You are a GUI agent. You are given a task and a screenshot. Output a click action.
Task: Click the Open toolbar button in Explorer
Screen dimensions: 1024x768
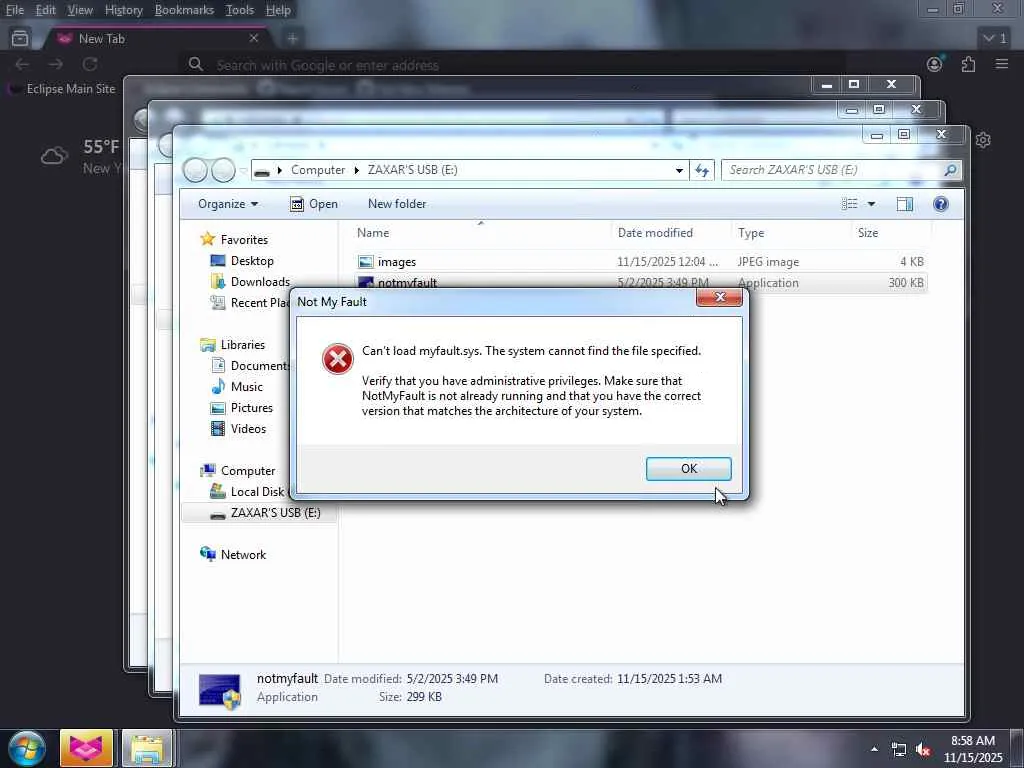(x=314, y=204)
